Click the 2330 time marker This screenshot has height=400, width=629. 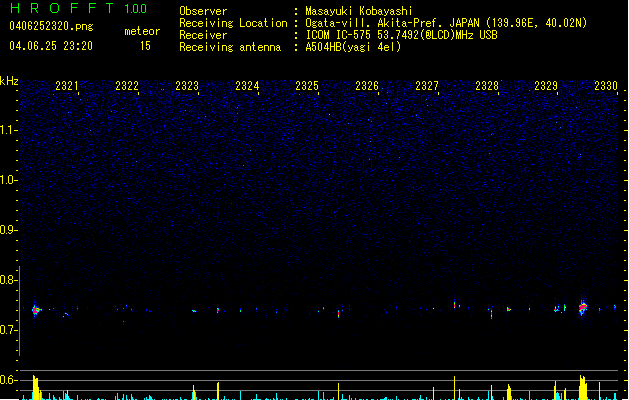click(x=606, y=86)
